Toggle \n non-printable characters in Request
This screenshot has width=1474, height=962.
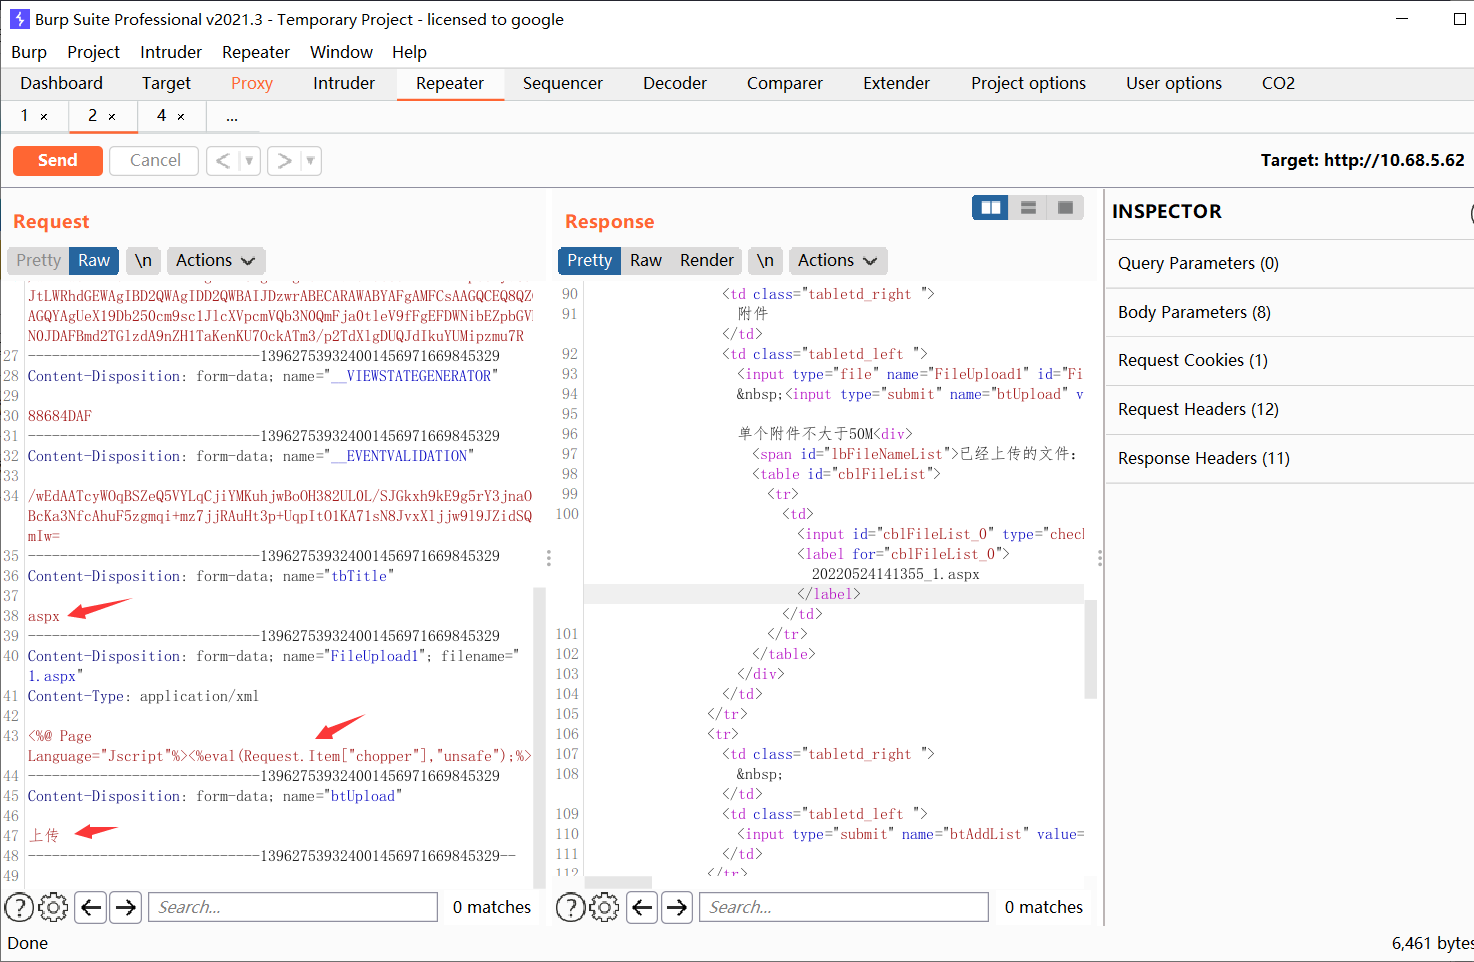point(144,260)
